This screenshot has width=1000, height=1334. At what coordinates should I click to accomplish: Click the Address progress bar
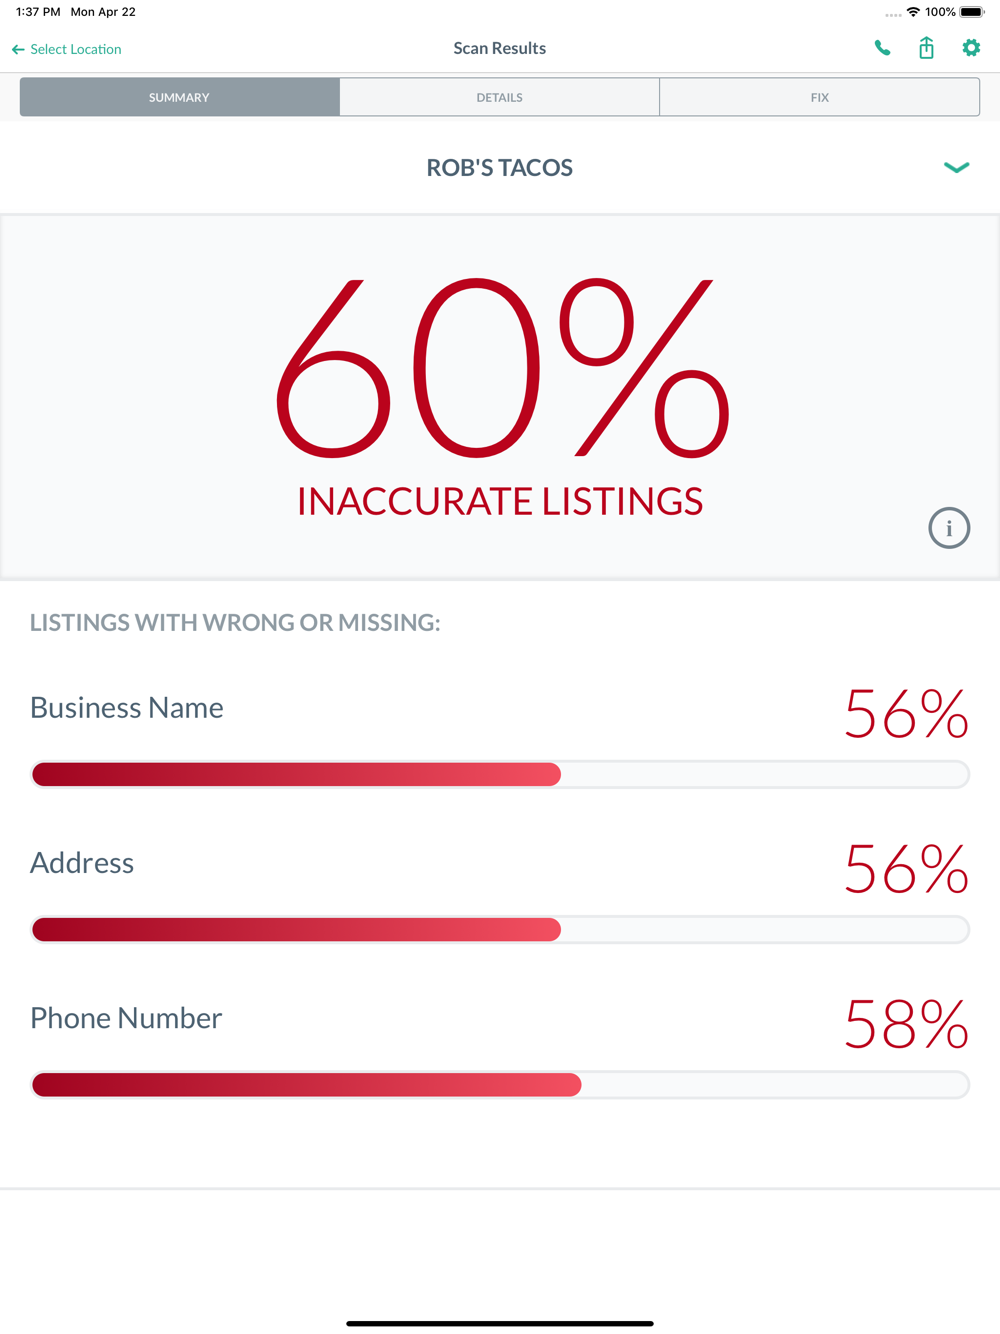(x=500, y=929)
